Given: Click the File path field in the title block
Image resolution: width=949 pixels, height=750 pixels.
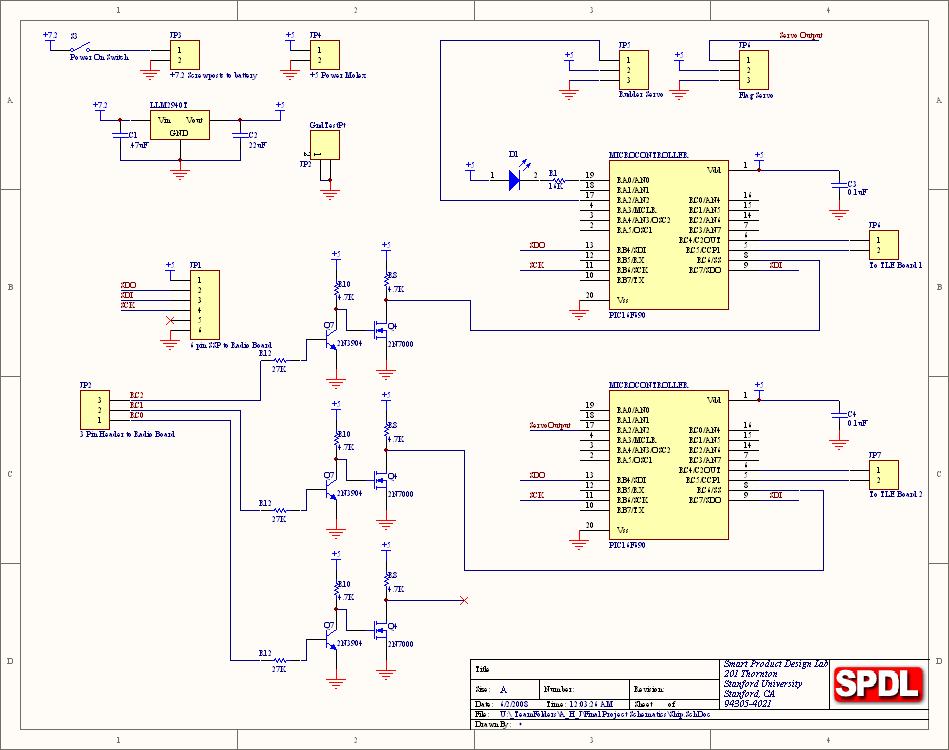Looking at the screenshot, I should coord(600,715).
